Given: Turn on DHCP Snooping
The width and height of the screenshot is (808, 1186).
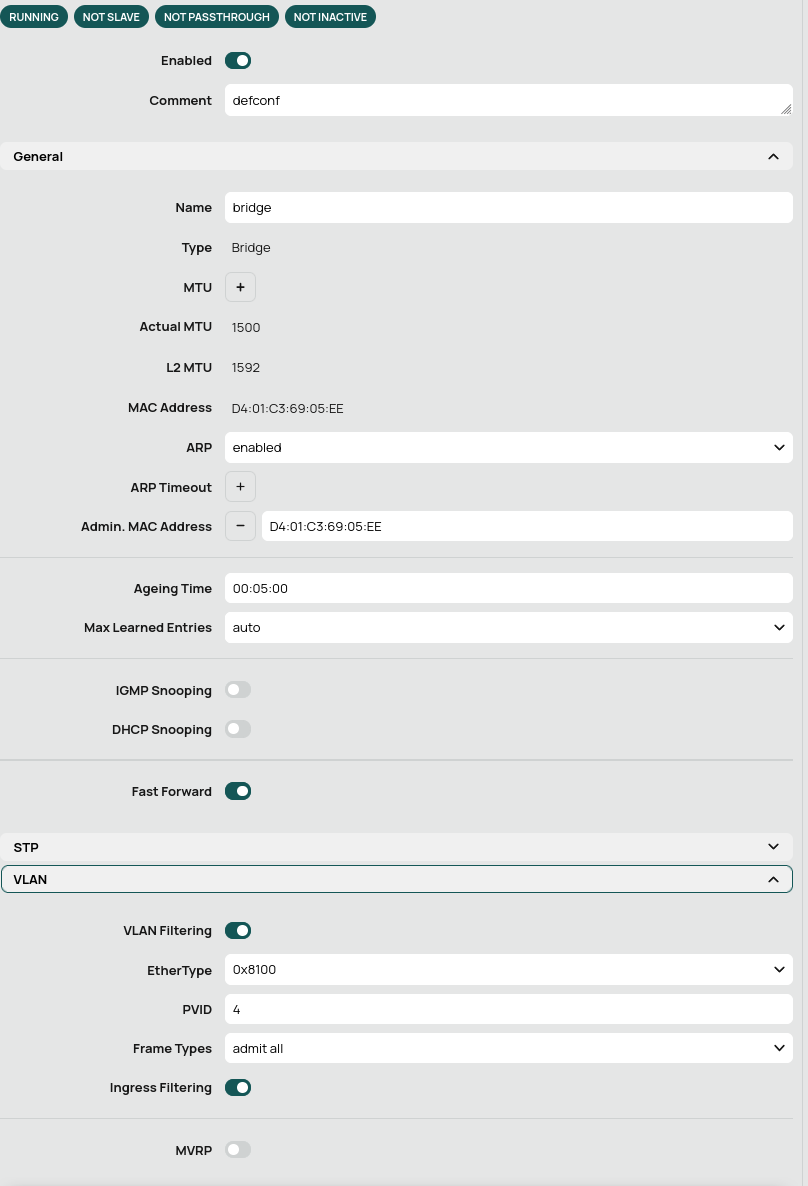Looking at the screenshot, I should pos(238,729).
